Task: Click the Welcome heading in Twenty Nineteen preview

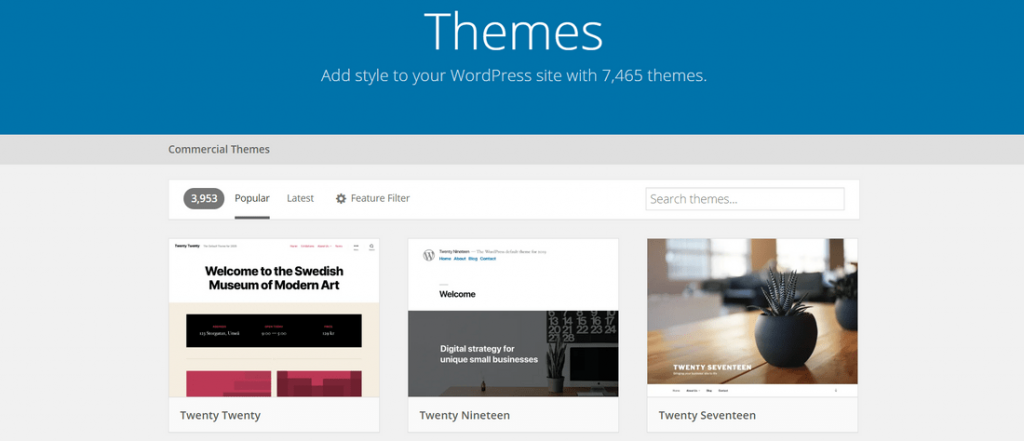Action: (457, 294)
